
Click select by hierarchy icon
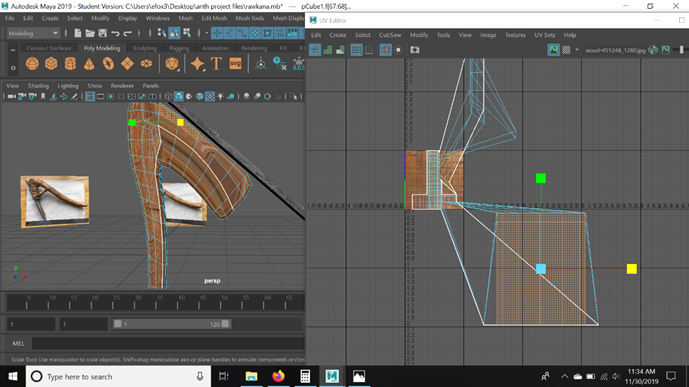[x=162, y=33]
